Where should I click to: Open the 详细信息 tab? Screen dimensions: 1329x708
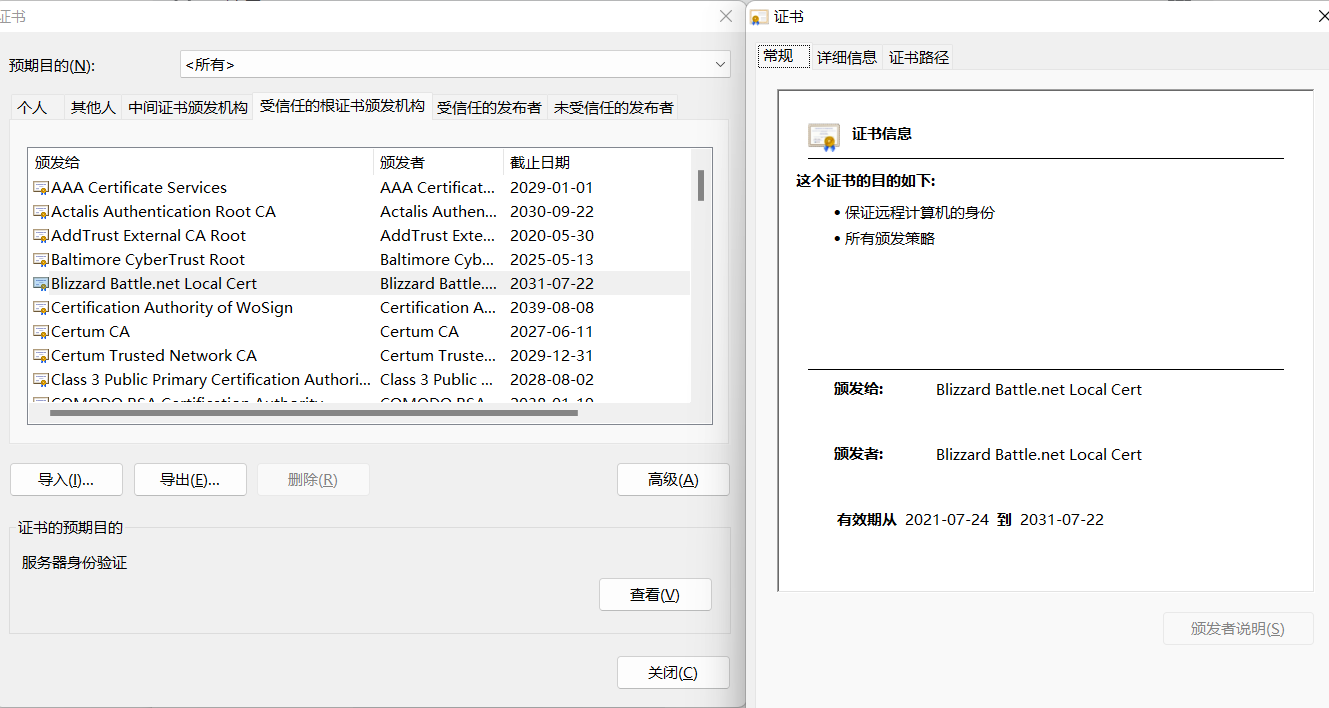click(x=847, y=57)
